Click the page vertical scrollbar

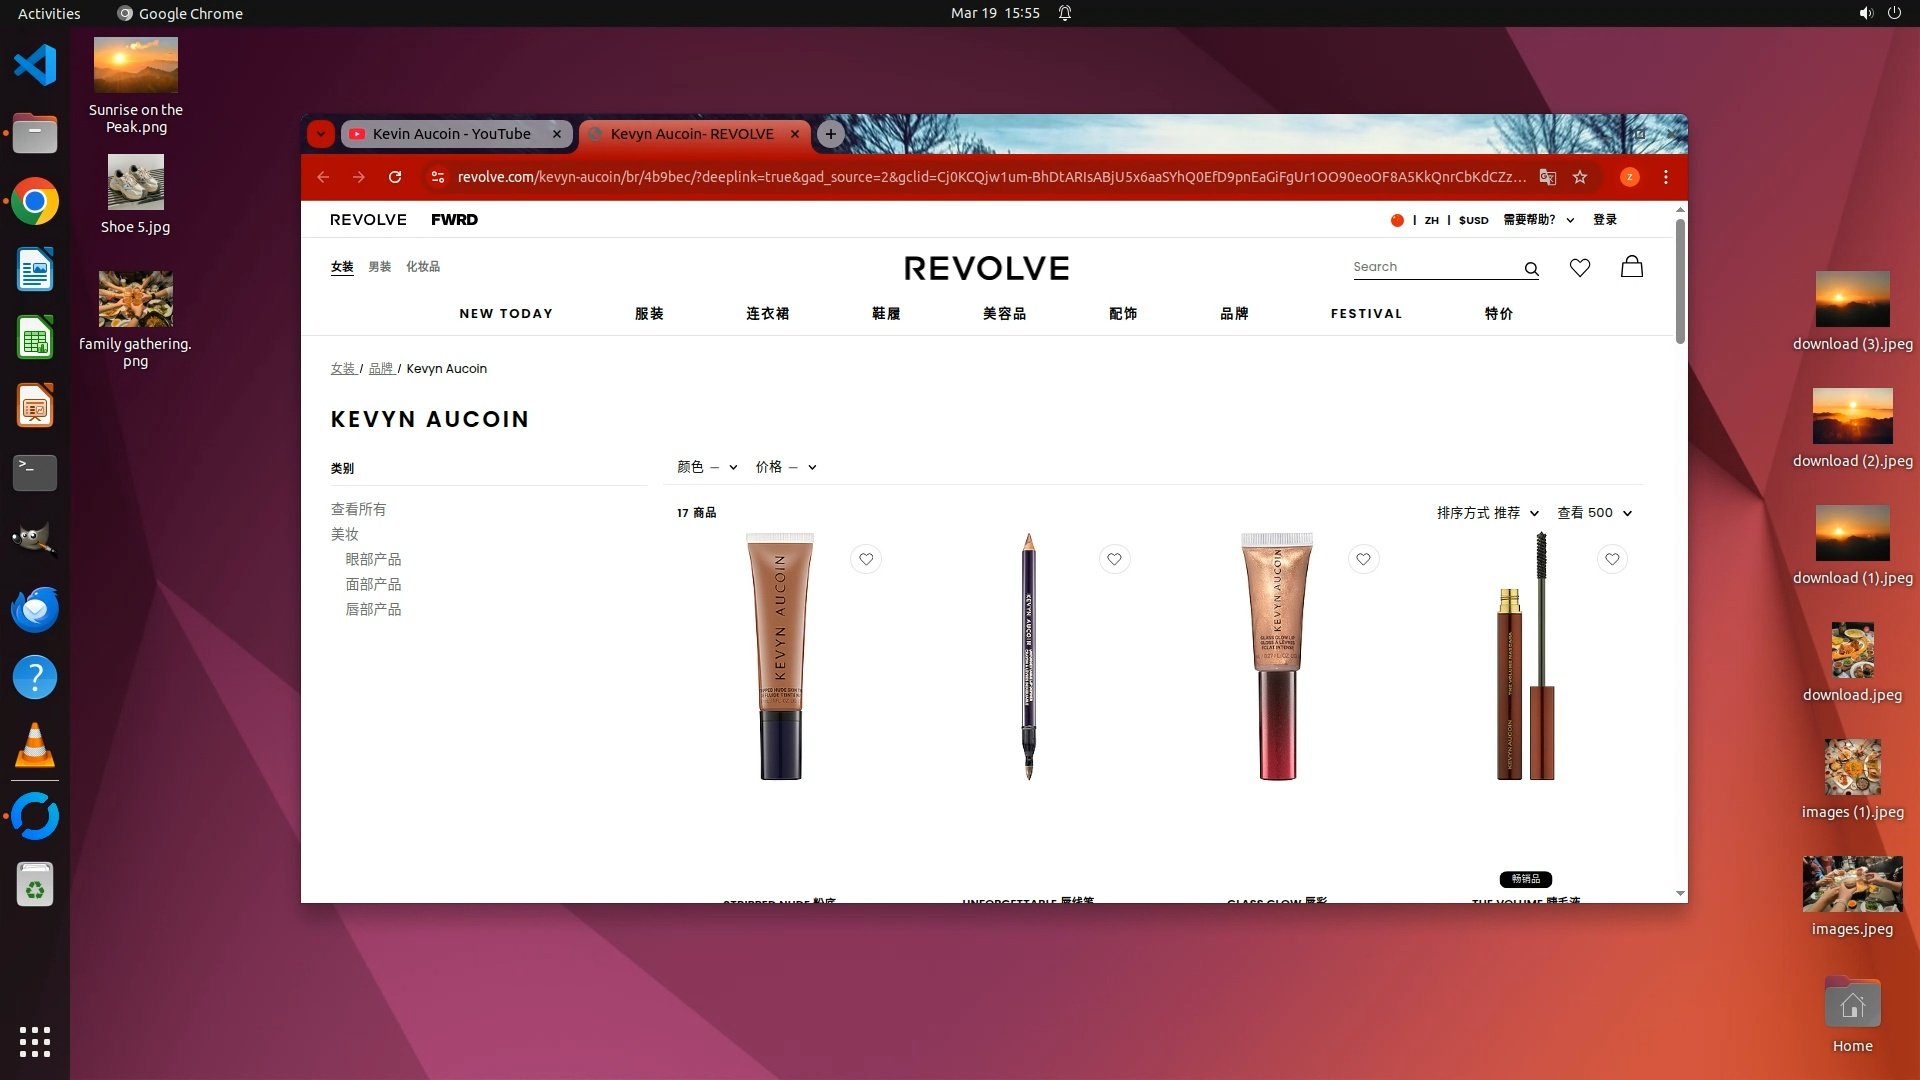[1680, 280]
